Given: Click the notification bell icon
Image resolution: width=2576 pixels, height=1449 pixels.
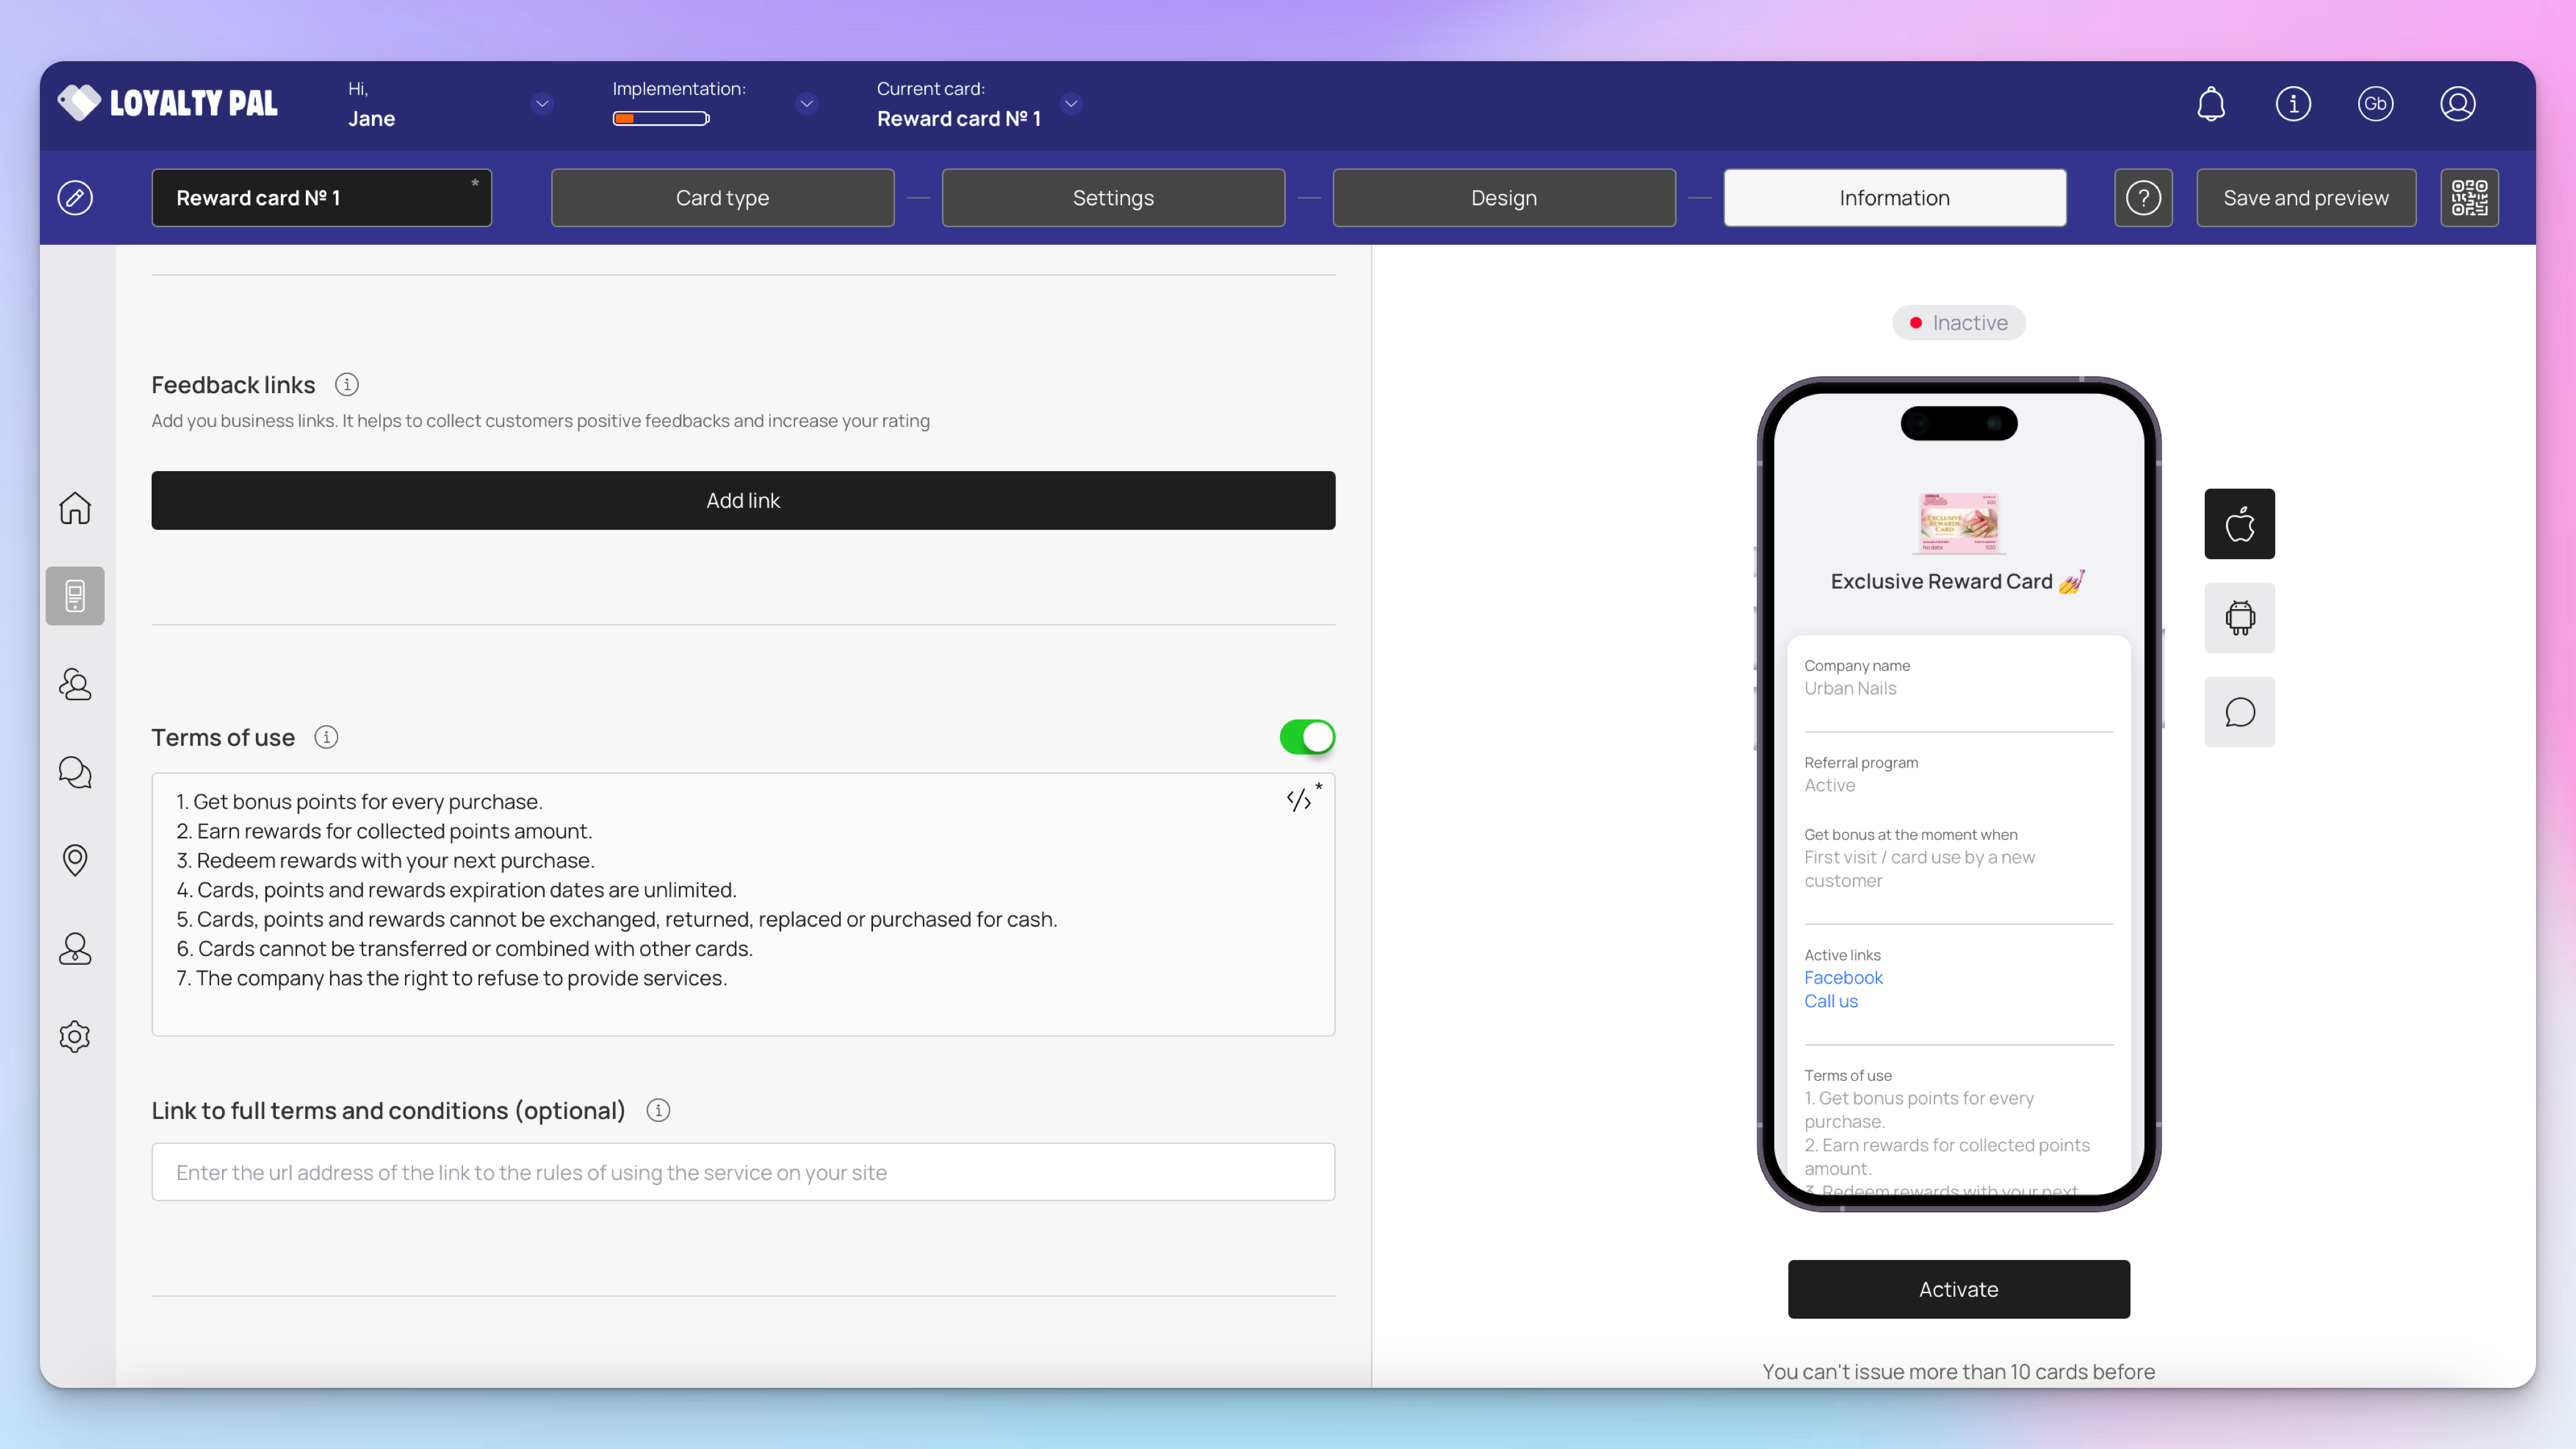Looking at the screenshot, I should pos(2211,104).
